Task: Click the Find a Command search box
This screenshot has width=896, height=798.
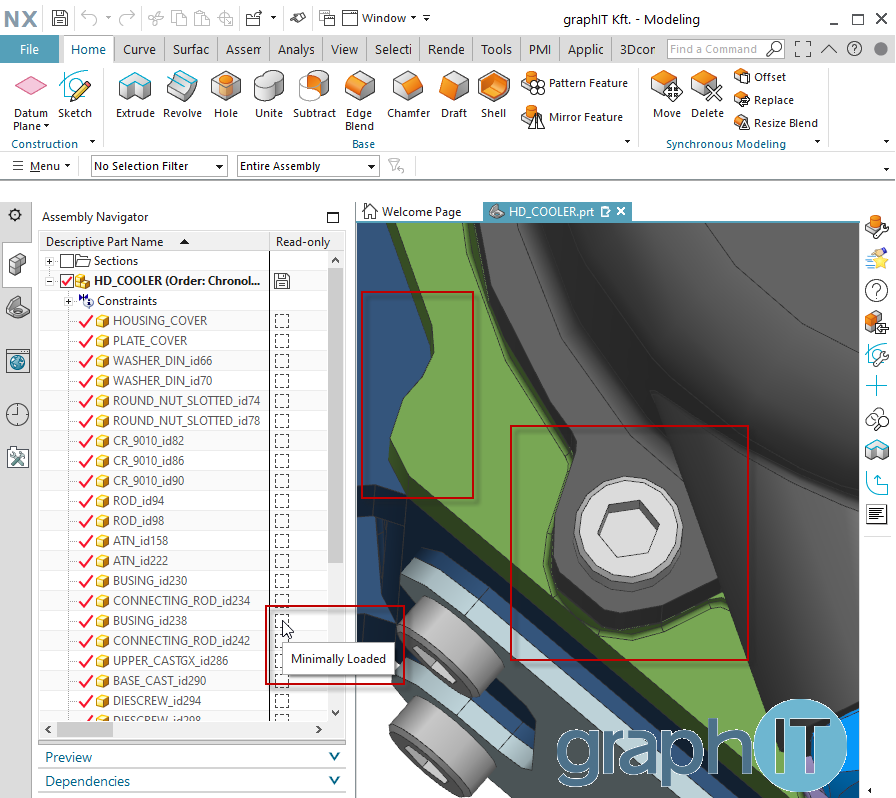Action: pyautogui.click(x=715, y=49)
